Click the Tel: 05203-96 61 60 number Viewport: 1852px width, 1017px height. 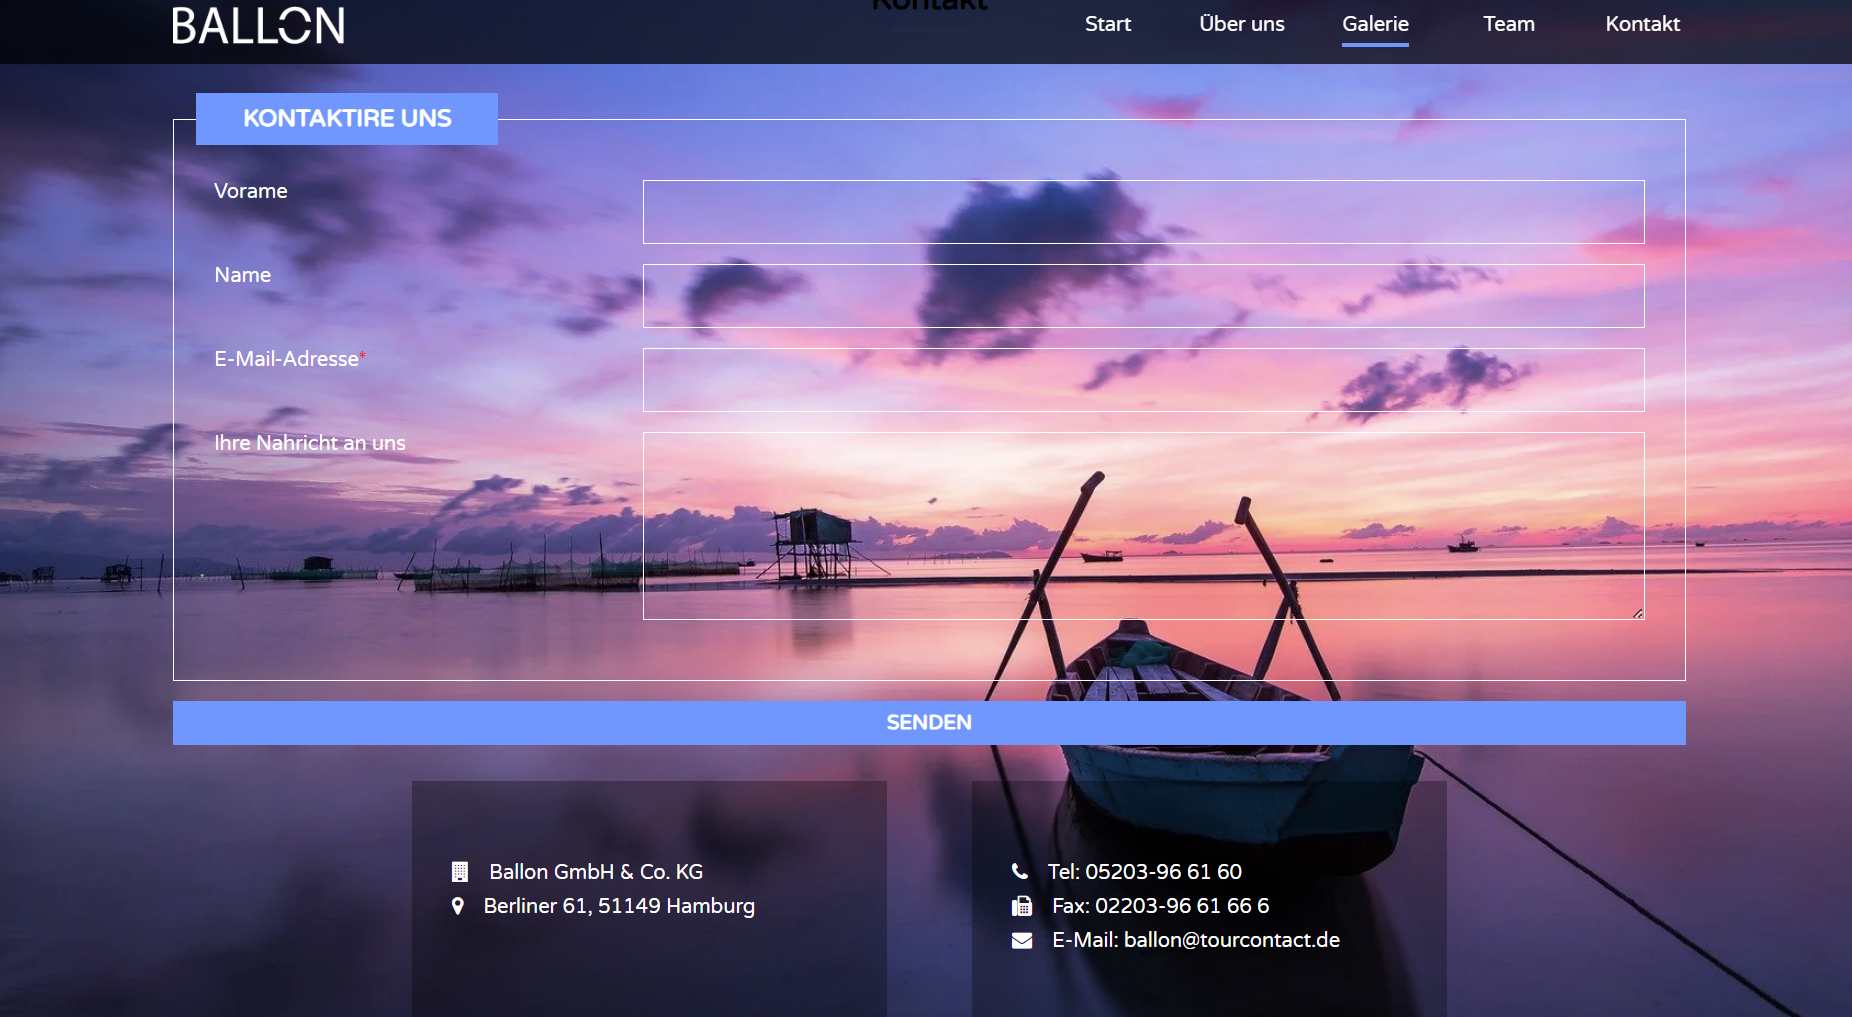pos(1145,872)
